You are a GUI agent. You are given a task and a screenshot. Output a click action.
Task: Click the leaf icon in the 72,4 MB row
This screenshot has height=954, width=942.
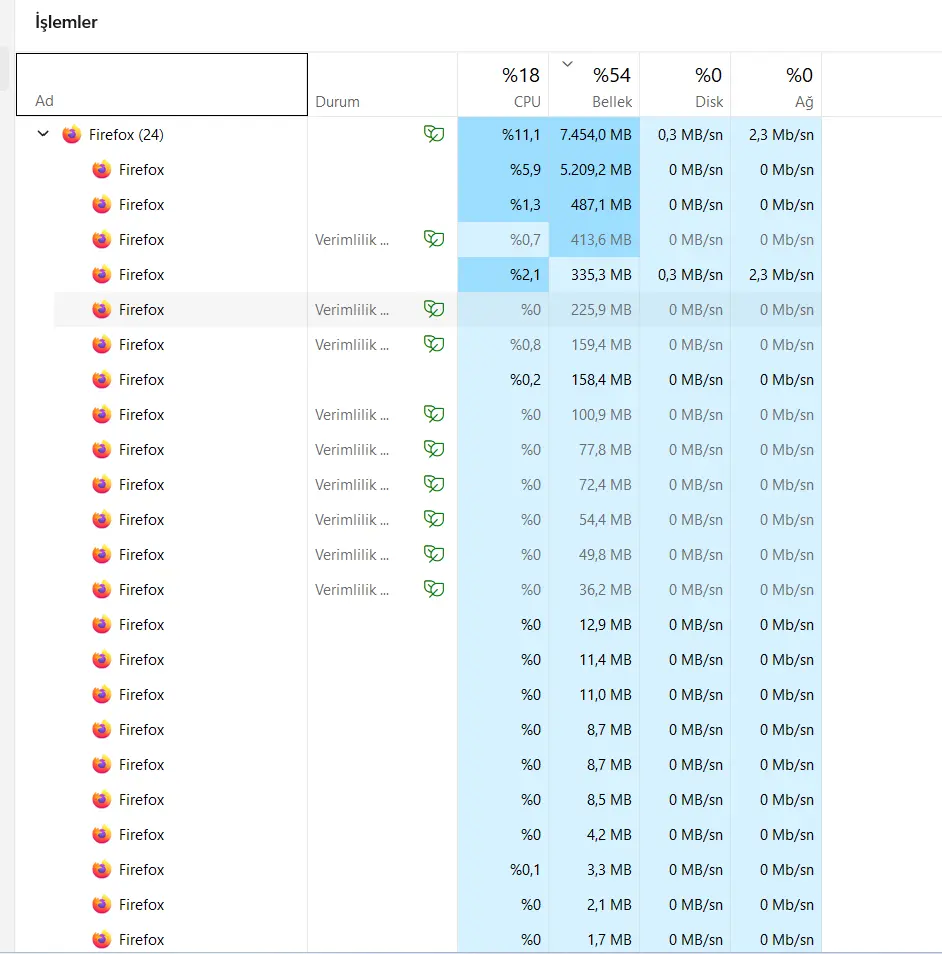[x=434, y=484]
